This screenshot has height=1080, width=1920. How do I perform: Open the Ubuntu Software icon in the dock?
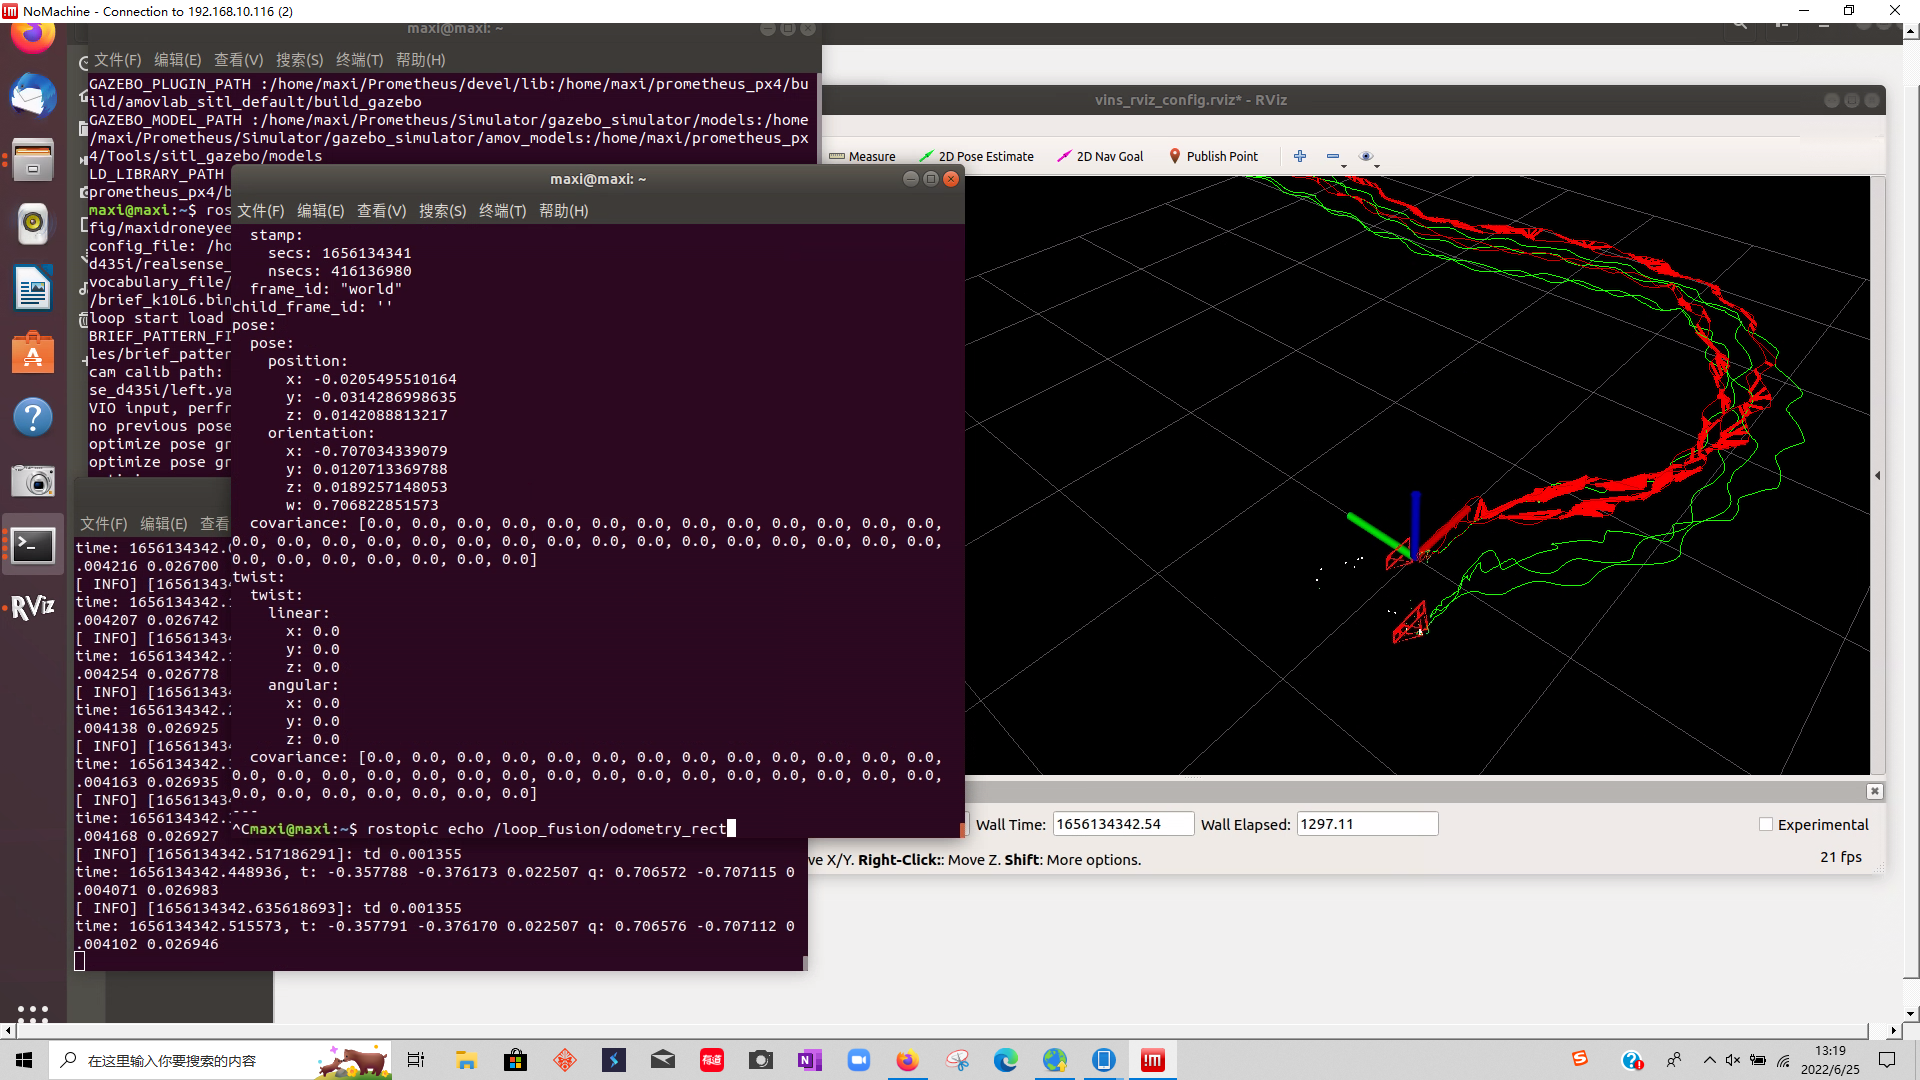pyautogui.click(x=33, y=353)
